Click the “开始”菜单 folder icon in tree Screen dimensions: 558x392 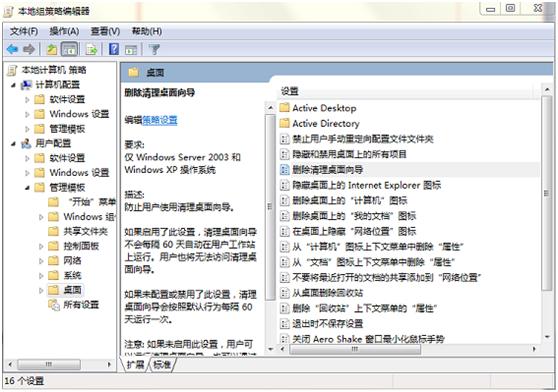tap(53, 202)
